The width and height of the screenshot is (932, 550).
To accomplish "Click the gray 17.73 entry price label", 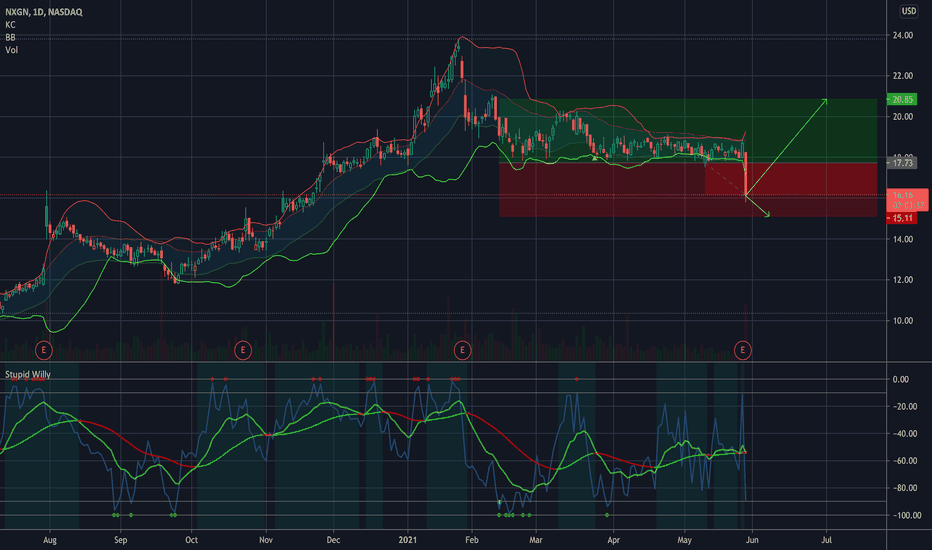I will point(902,162).
